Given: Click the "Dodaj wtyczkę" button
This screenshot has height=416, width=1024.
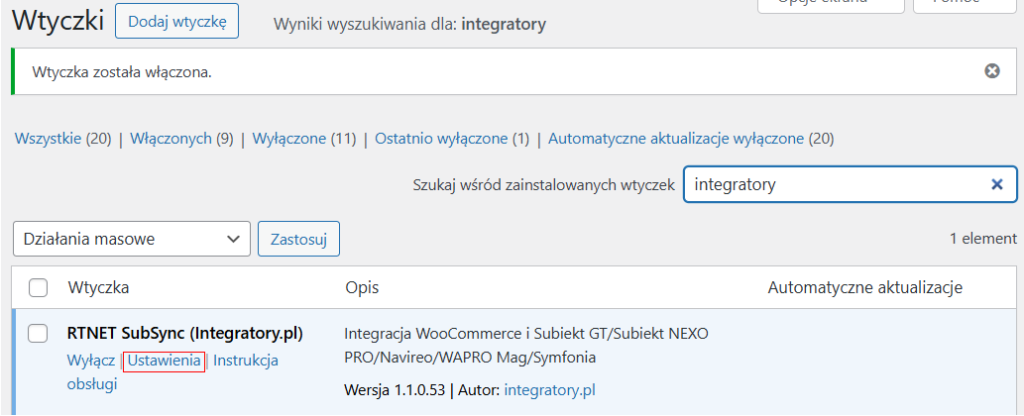Looking at the screenshot, I should click(177, 21).
